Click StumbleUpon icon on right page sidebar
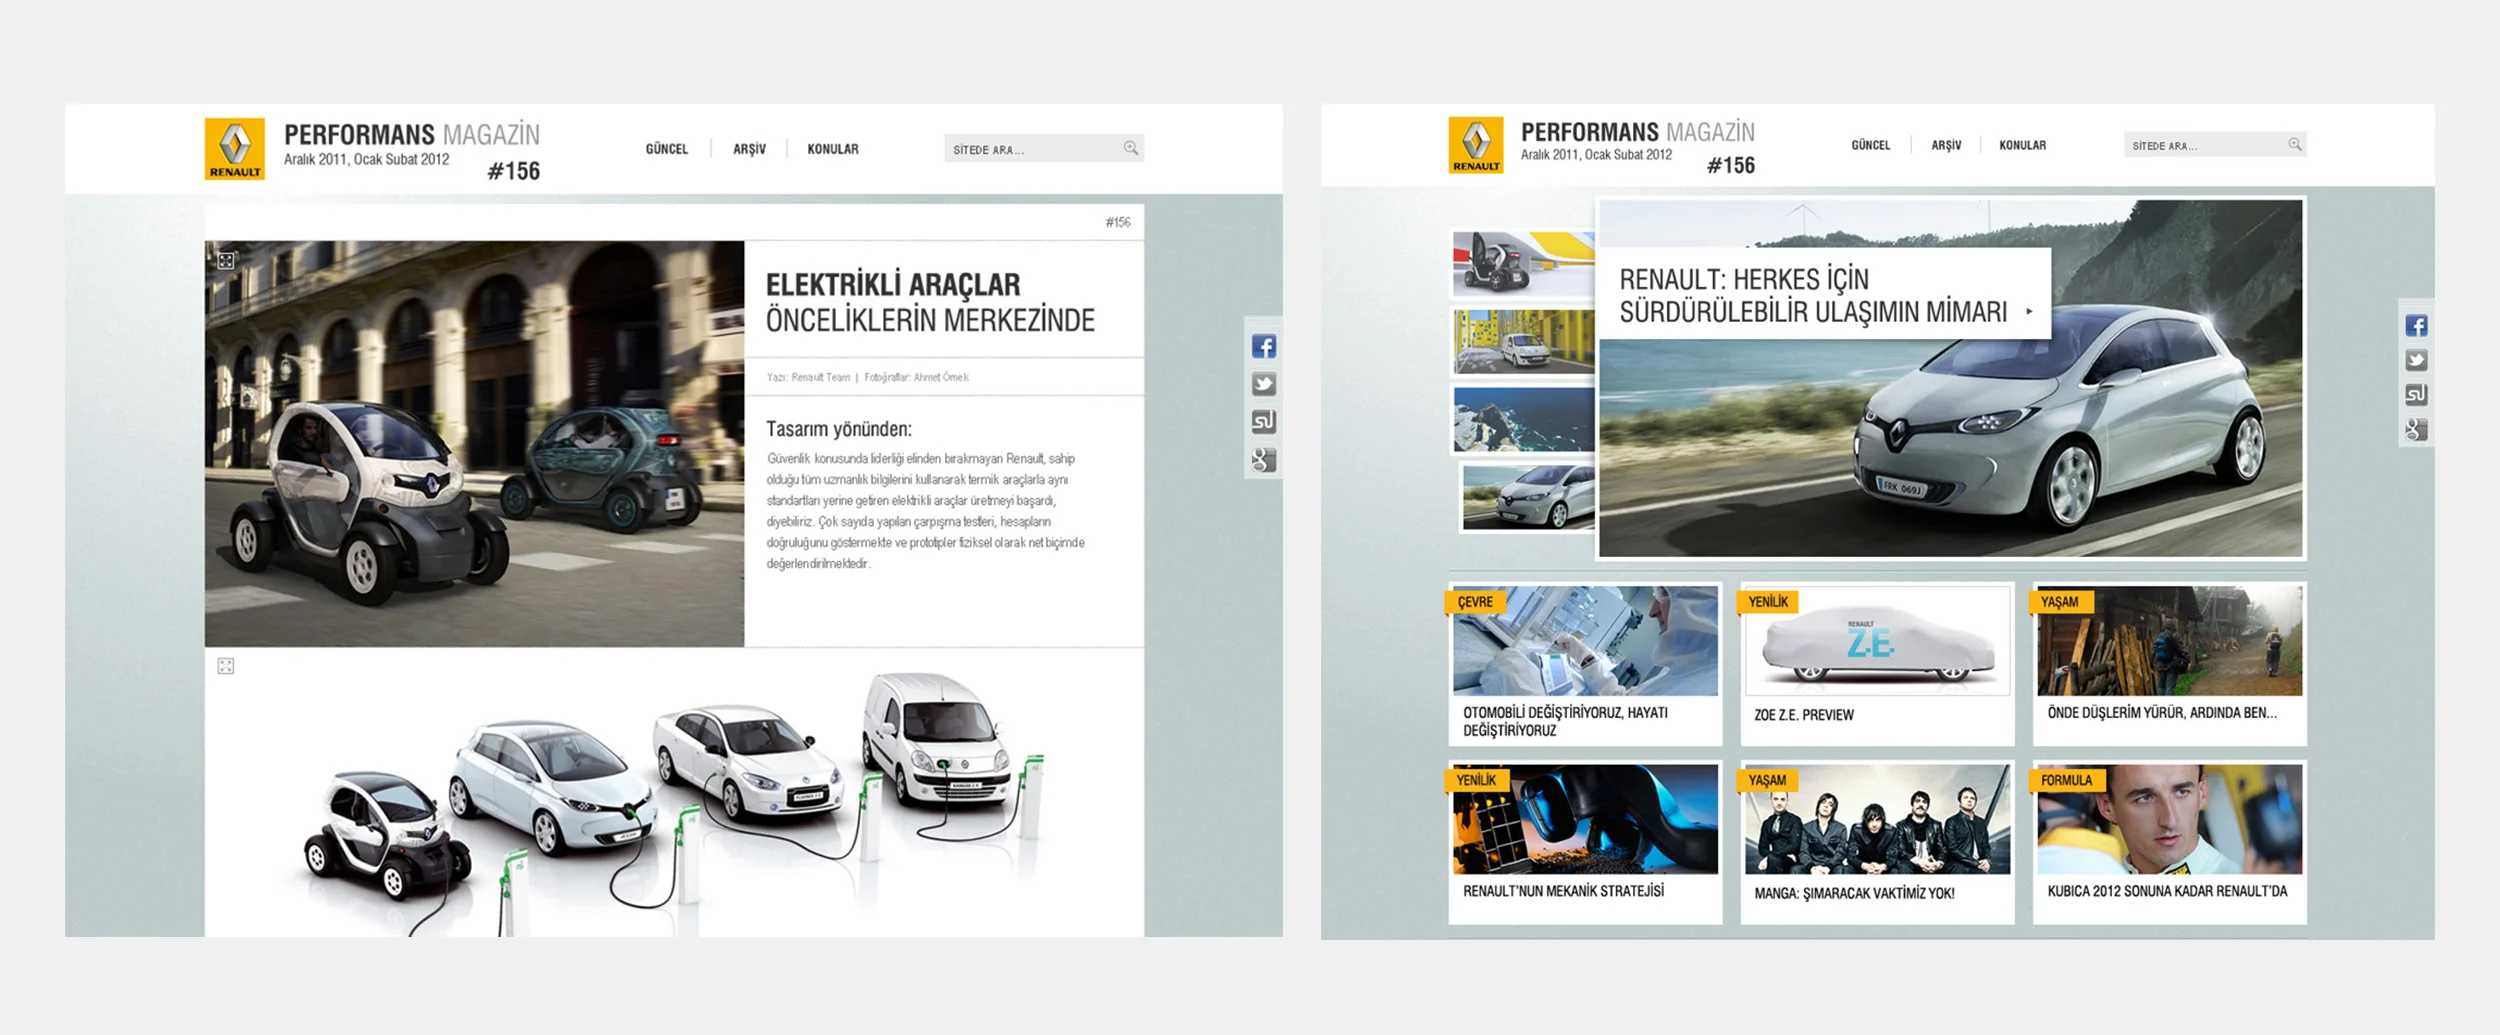This screenshot has height=1035, width=2500. click(x=2416, y=394)
